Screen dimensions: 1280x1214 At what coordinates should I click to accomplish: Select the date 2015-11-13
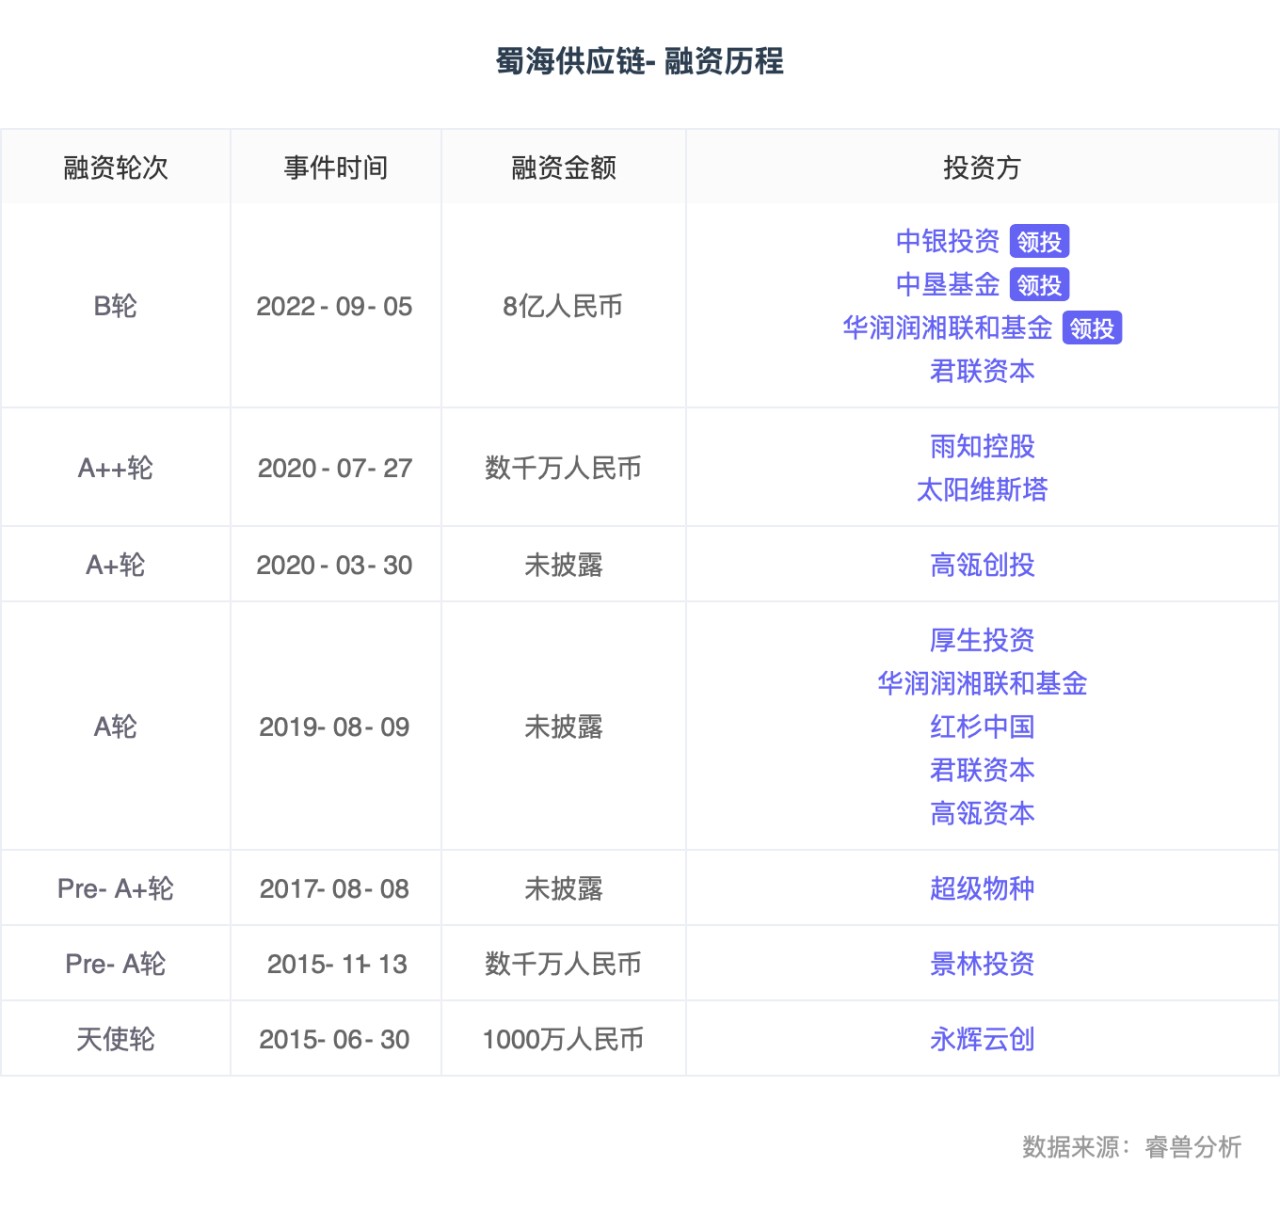337,964
